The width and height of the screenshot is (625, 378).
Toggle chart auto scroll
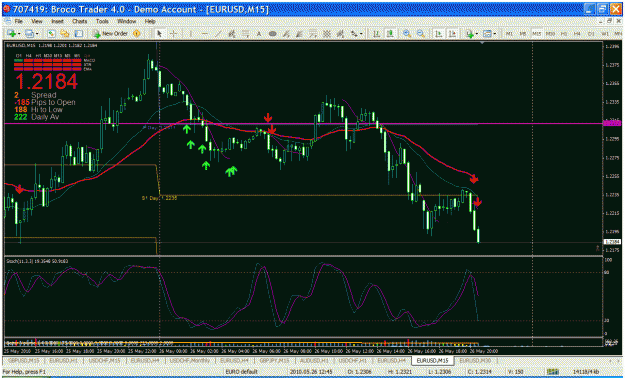[x=439, y=34]
